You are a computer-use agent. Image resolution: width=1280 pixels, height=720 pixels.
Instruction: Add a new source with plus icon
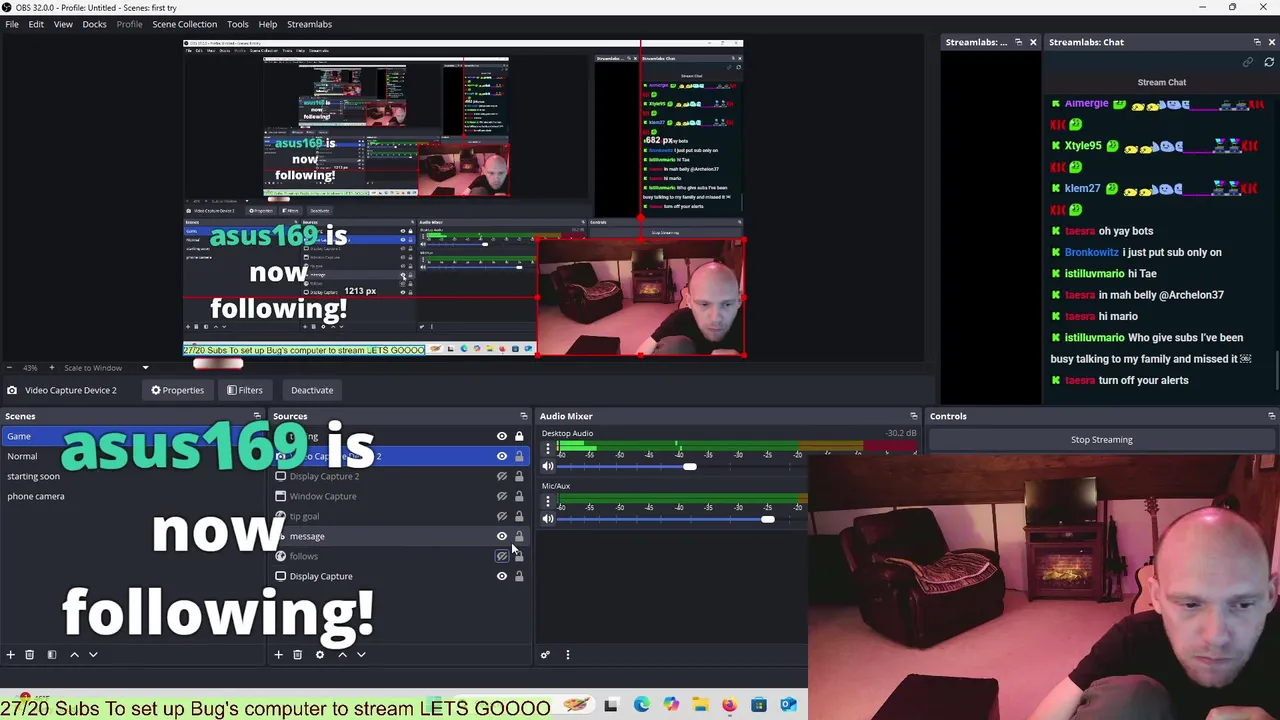click(x=278, y=655)
